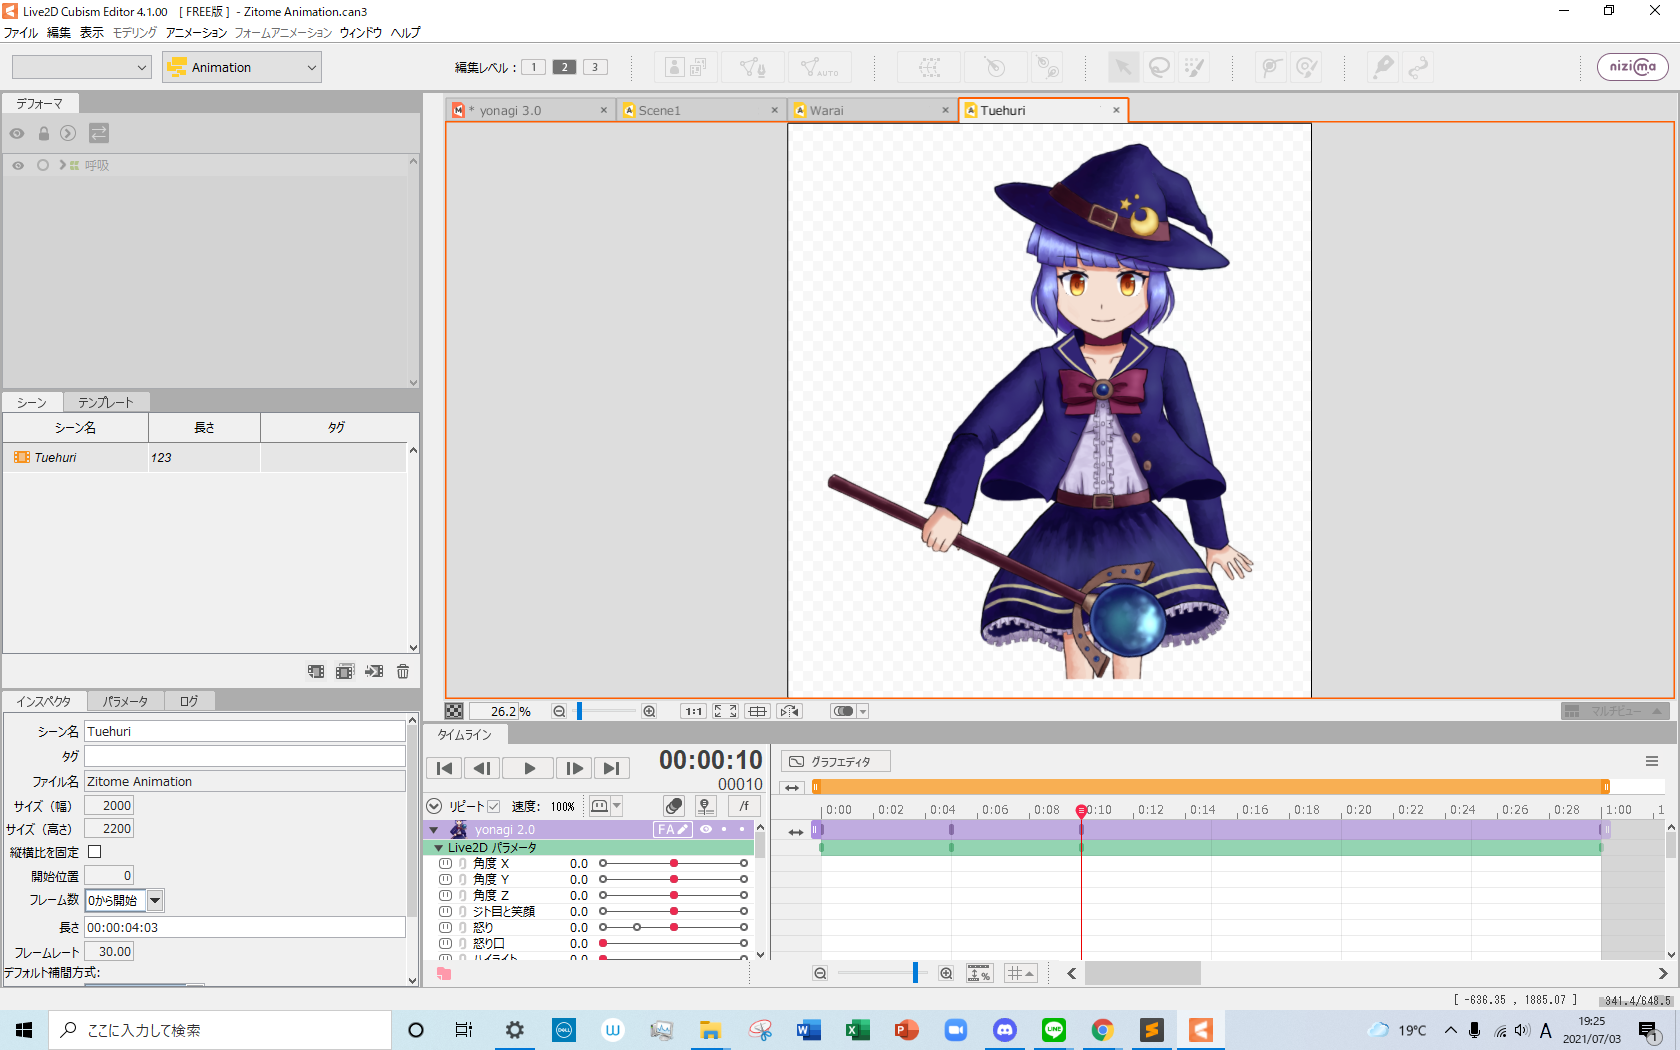Image resolution: width=1680 pixels, height=1050 pixels.
Task: Open the nizima button in toolbar
Action: click(1632, 67)
